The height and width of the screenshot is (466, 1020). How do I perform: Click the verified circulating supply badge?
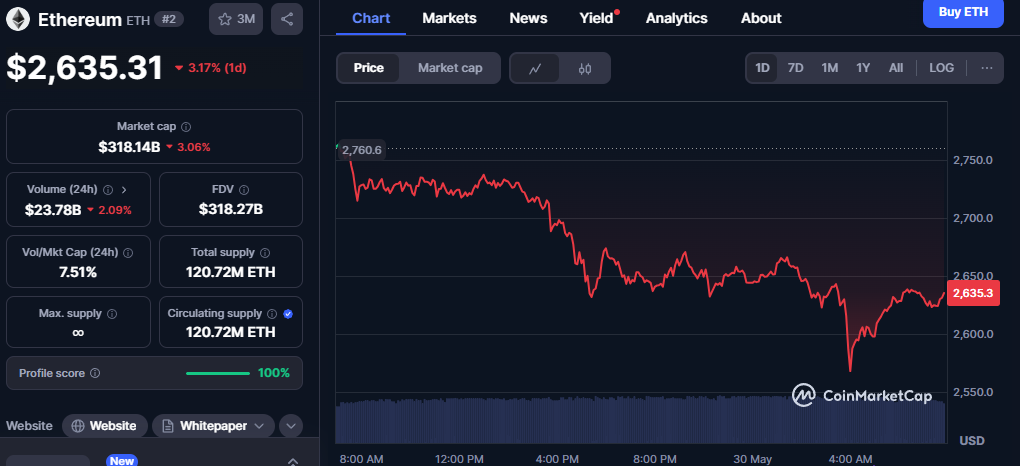click(288, 314)
